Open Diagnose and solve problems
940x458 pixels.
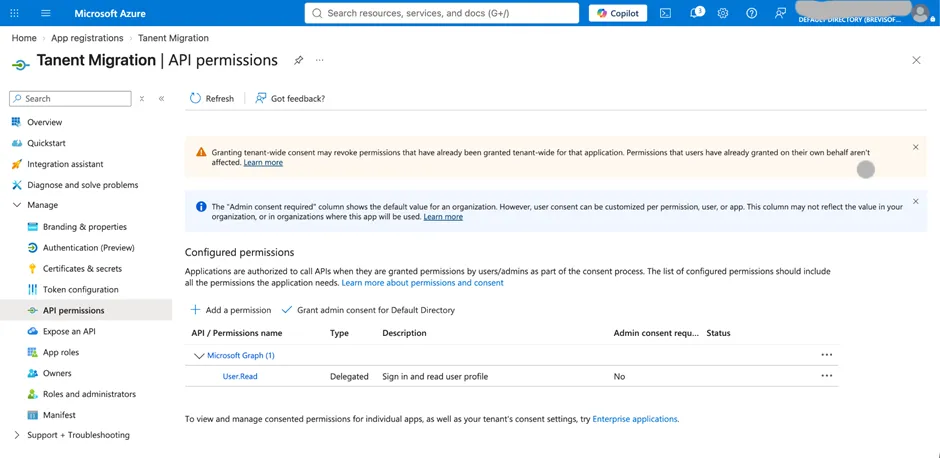pyautogui.click(x=83, y=185)
